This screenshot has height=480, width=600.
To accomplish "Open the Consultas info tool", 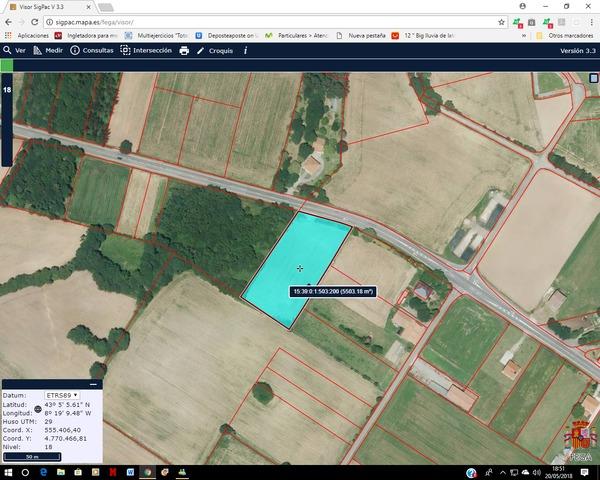I will [91, 50].
